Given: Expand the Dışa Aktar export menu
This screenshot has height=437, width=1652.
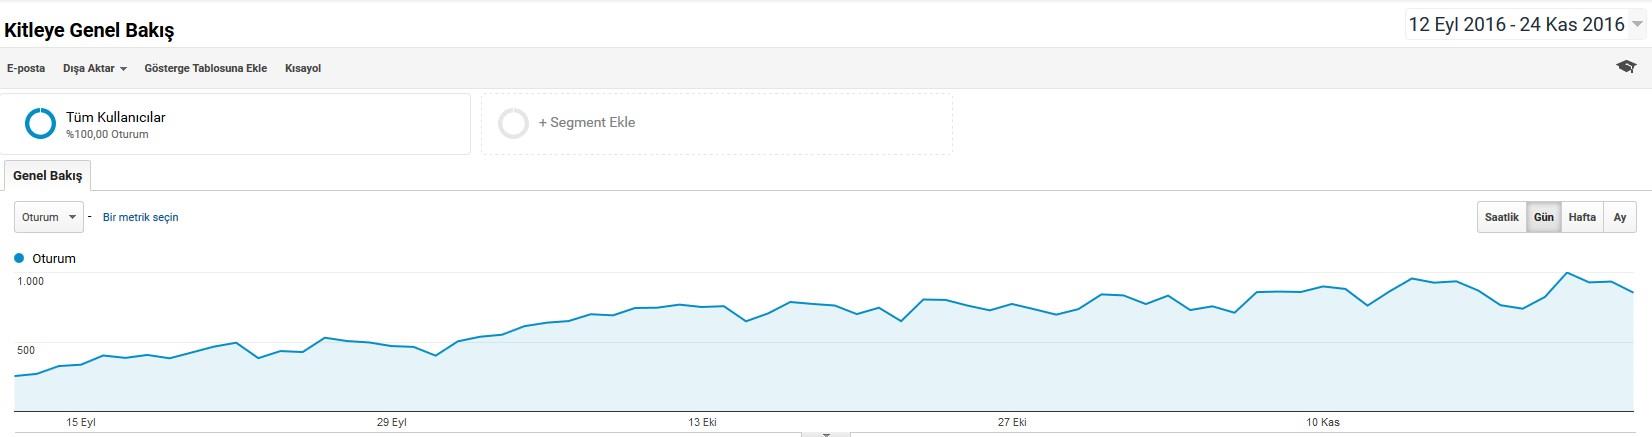Looking at the screenshot, I should [x=95, y=69].
